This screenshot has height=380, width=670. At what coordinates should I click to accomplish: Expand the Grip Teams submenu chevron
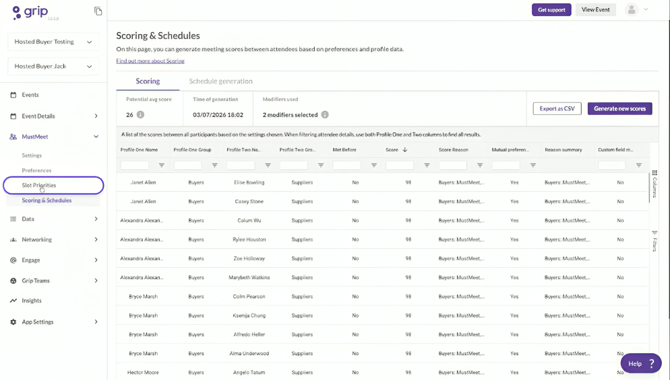[96, 280]
